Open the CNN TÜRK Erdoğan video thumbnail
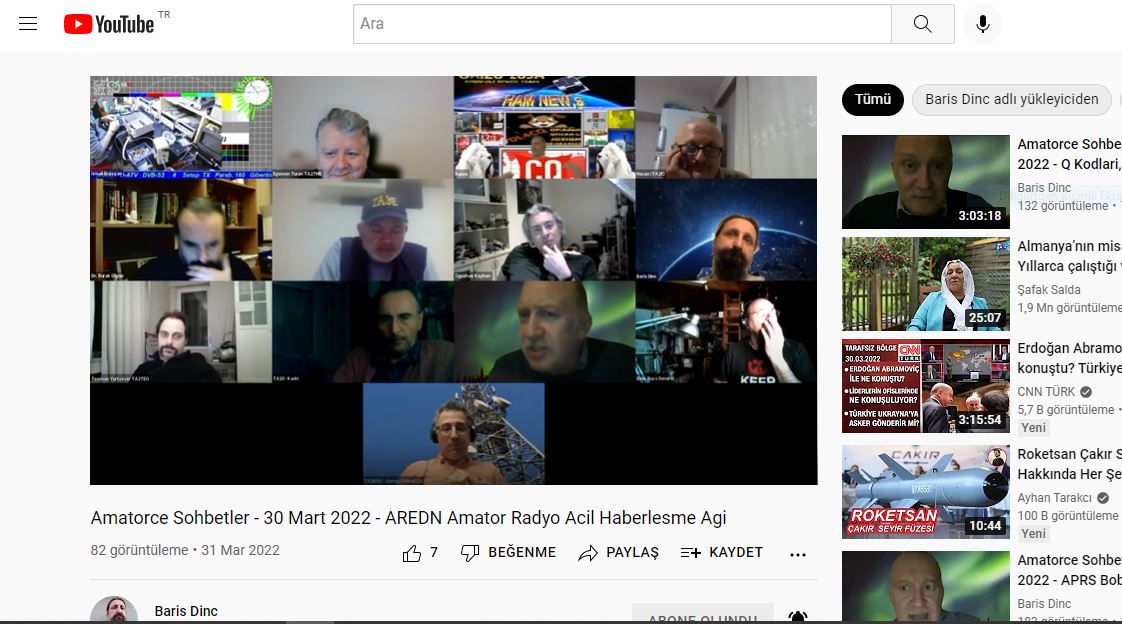Image resolution: width=1122 pixels, height=624 pixels. point(926,386)
